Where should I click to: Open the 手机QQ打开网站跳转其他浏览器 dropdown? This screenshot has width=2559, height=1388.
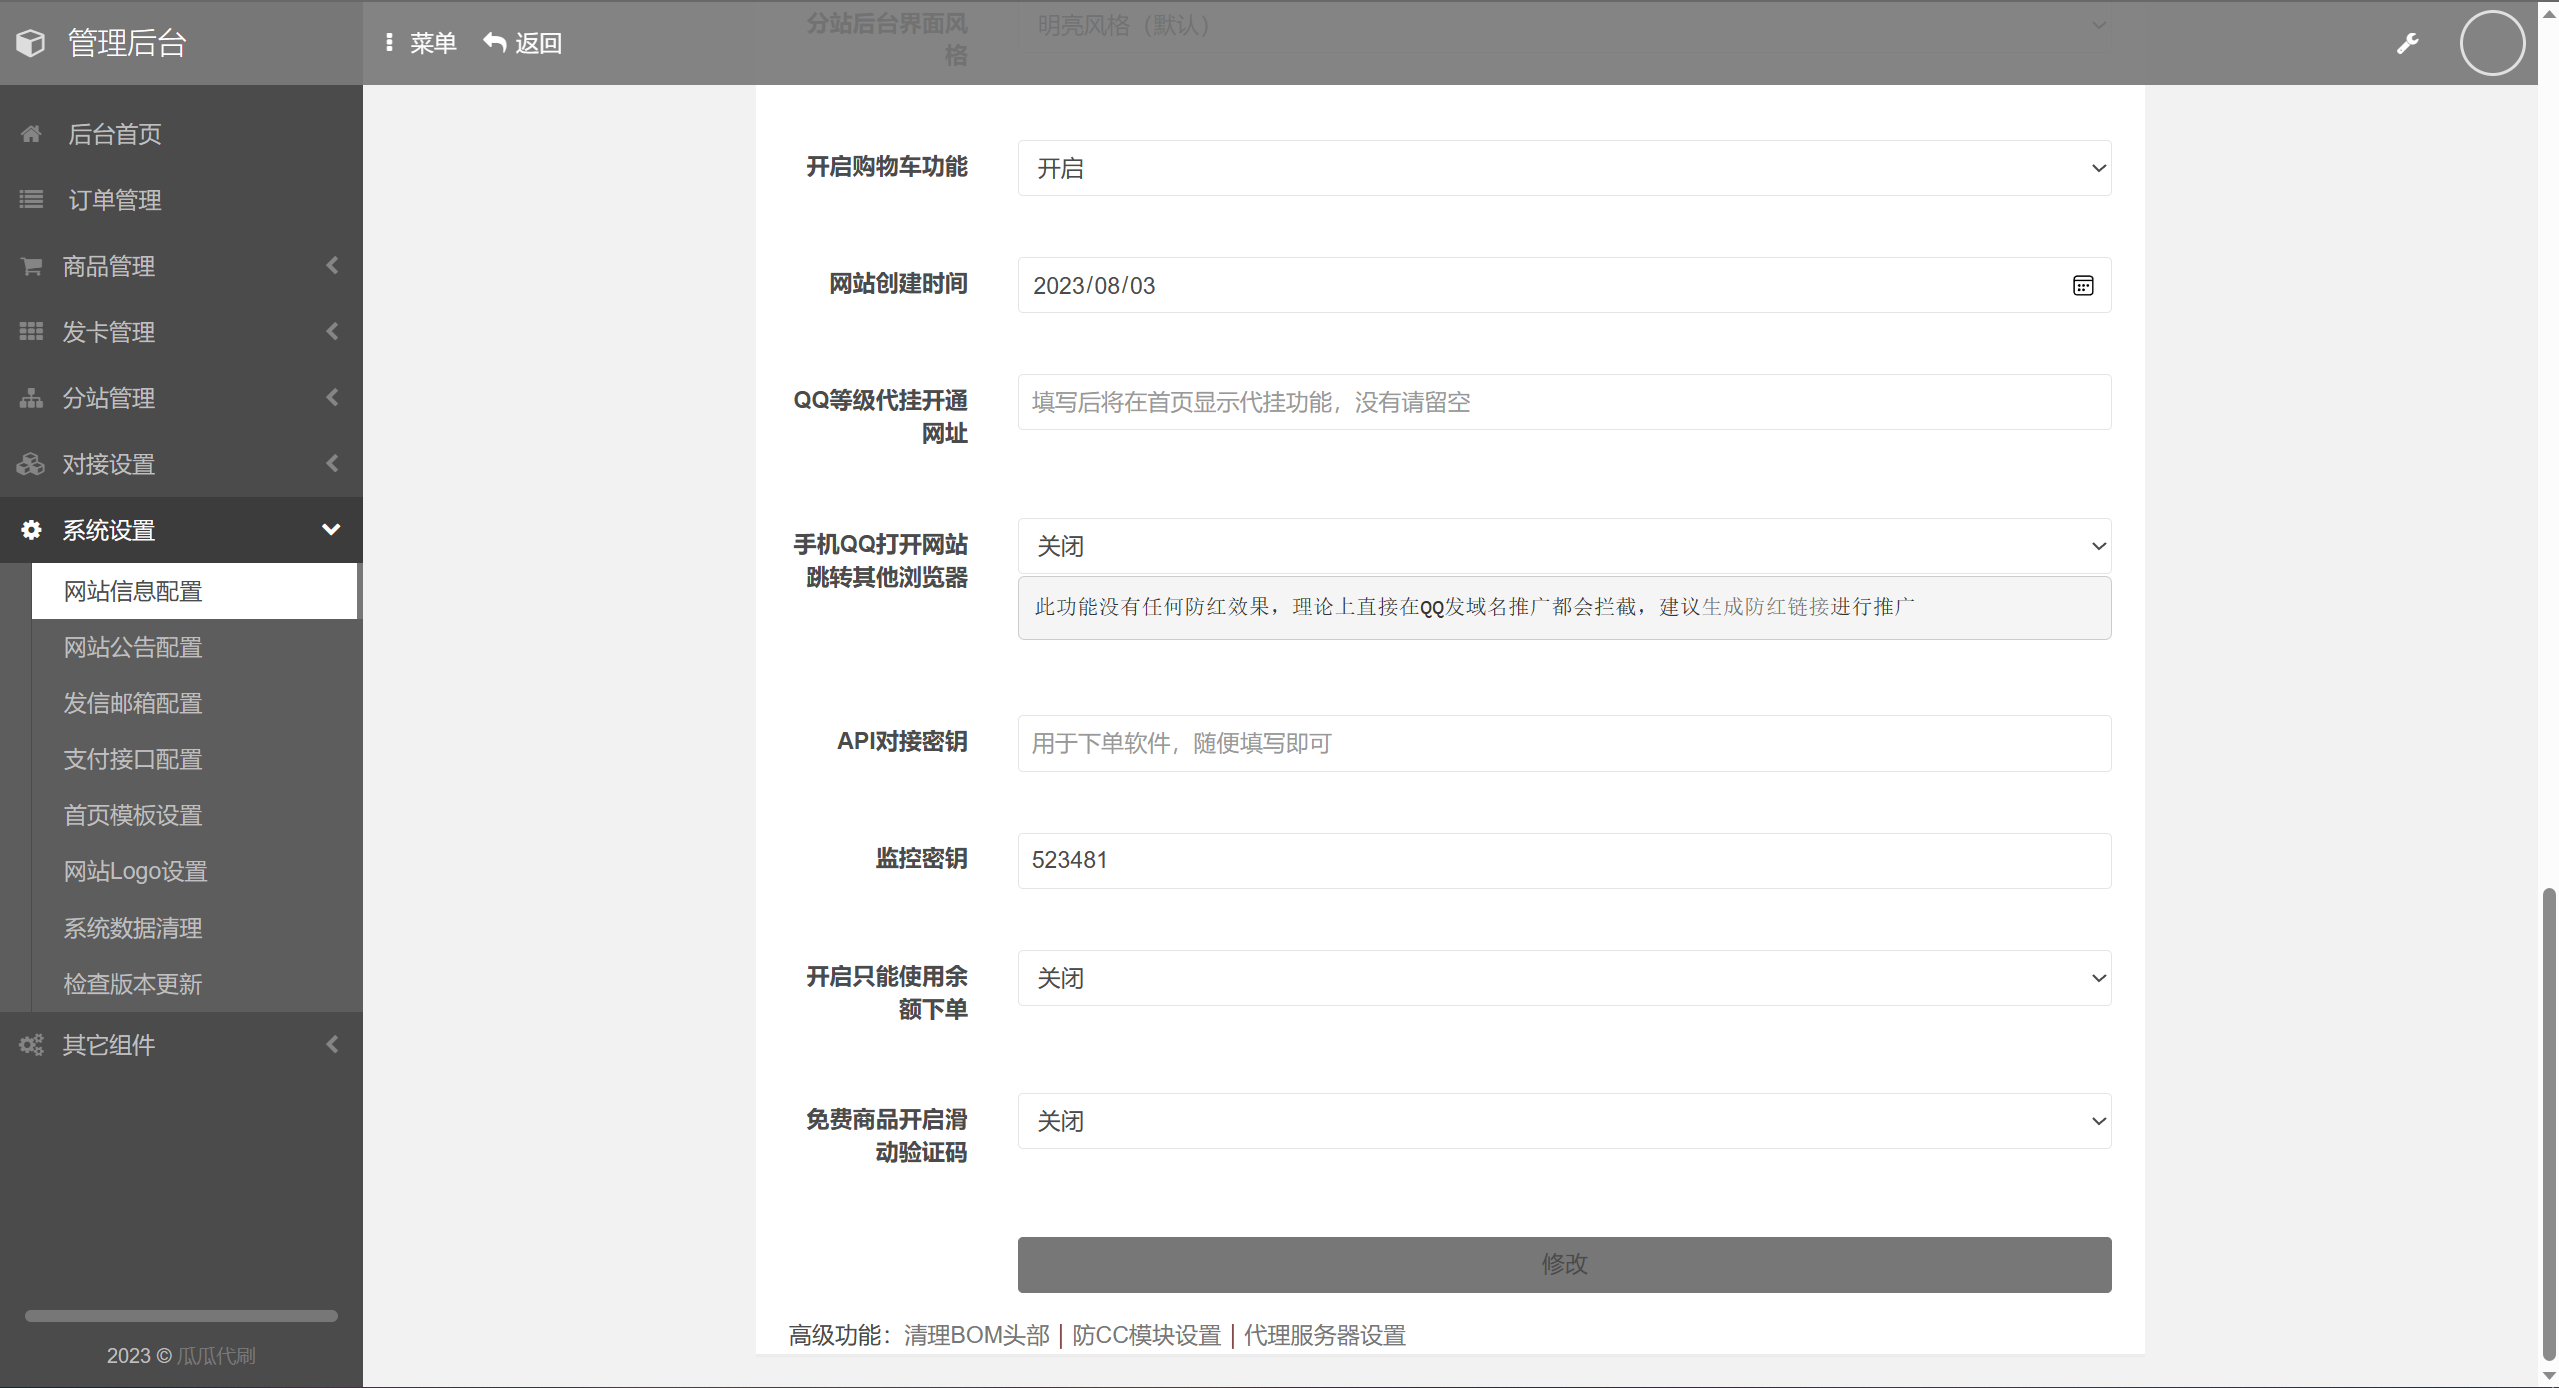coord(1563,546)
